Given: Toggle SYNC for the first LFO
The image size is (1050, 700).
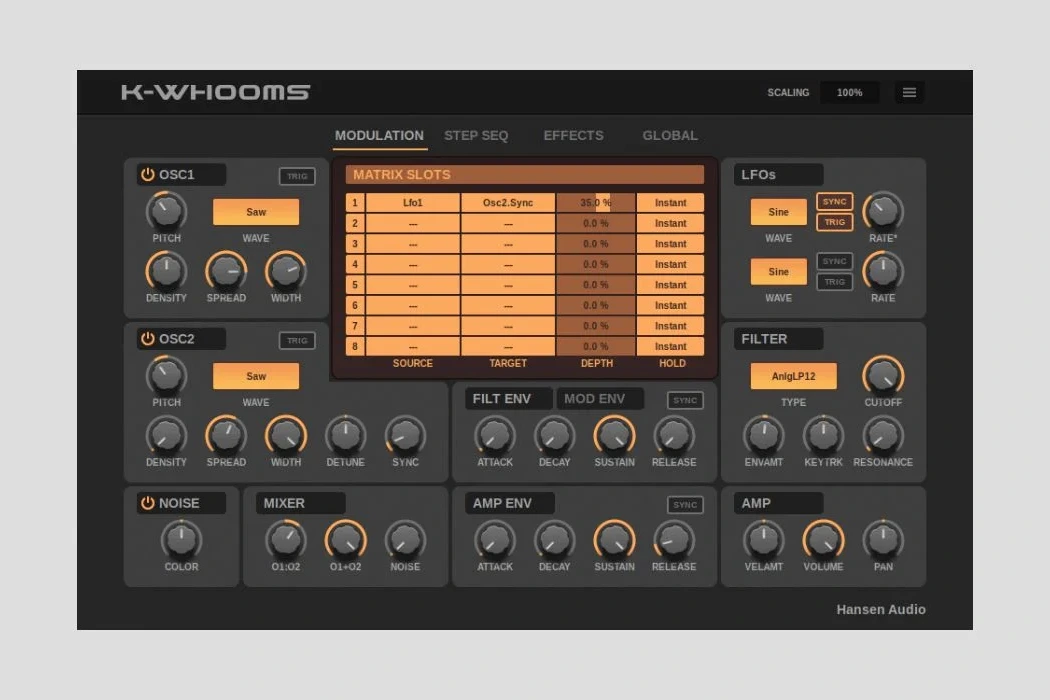Looking at the screenshot, I should pyautogui.click(x=834, y=202).
